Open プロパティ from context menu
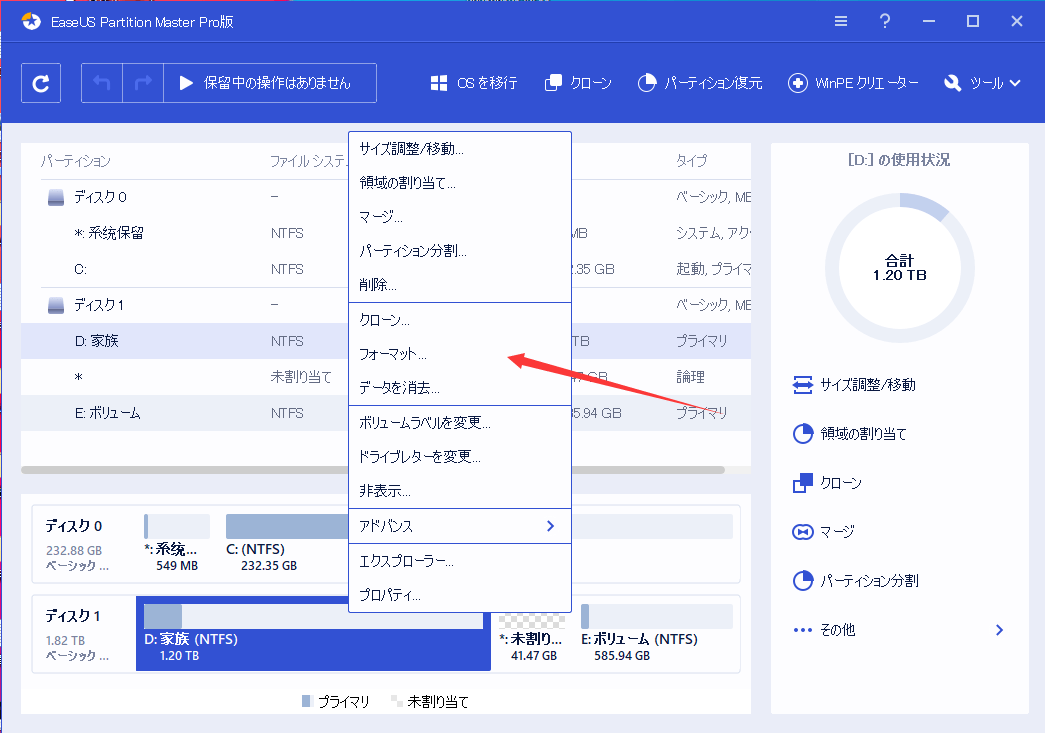 click(x=460, y=595)
